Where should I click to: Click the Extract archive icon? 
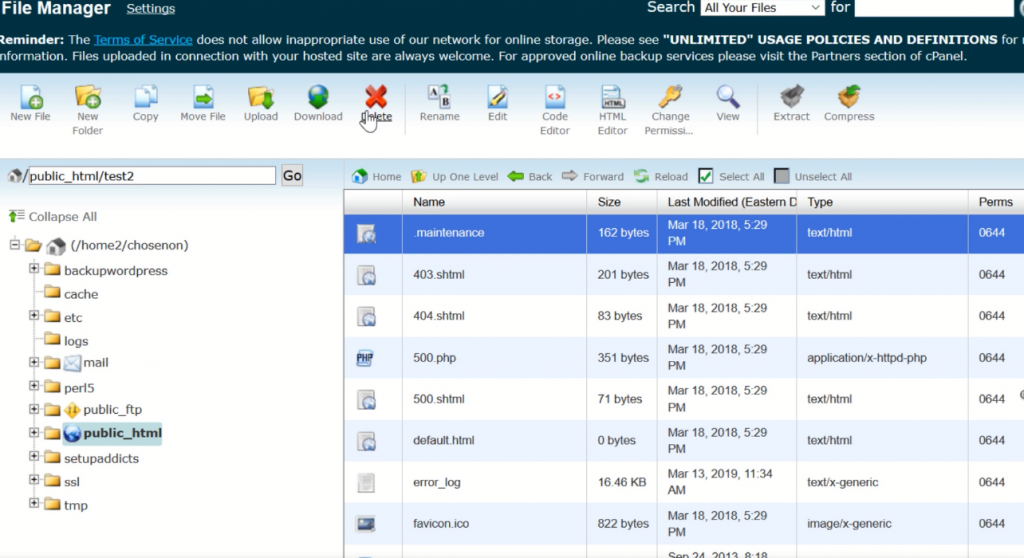coord(792,97)
